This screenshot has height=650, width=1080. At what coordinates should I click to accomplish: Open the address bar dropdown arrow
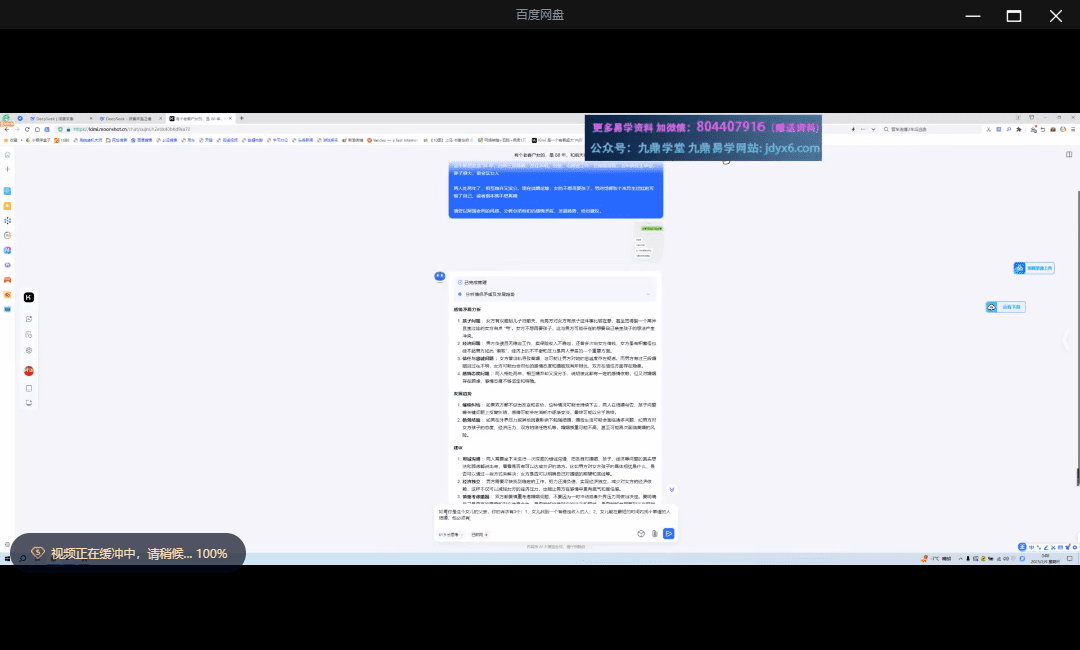874,129
